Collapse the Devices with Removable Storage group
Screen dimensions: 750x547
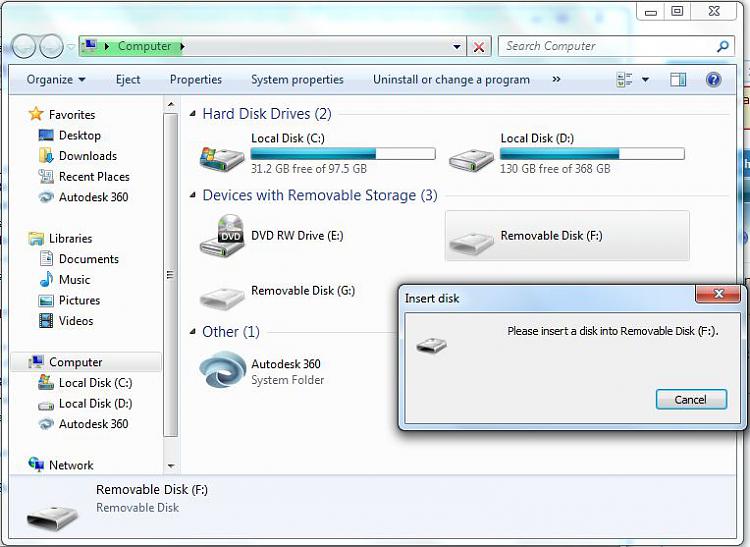pos(192,195)
